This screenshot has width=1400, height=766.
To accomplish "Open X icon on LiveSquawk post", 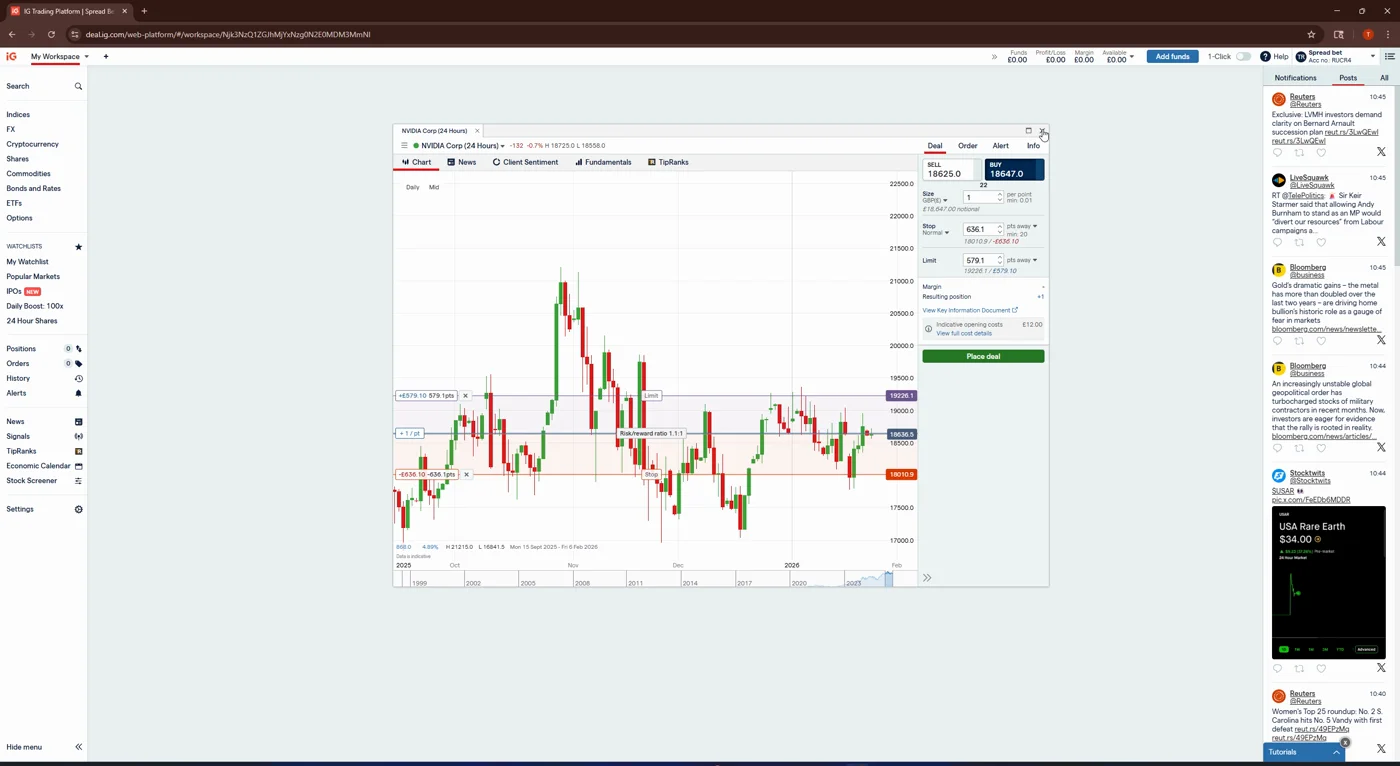I will pyautogui.click(x=1381, y=241).
